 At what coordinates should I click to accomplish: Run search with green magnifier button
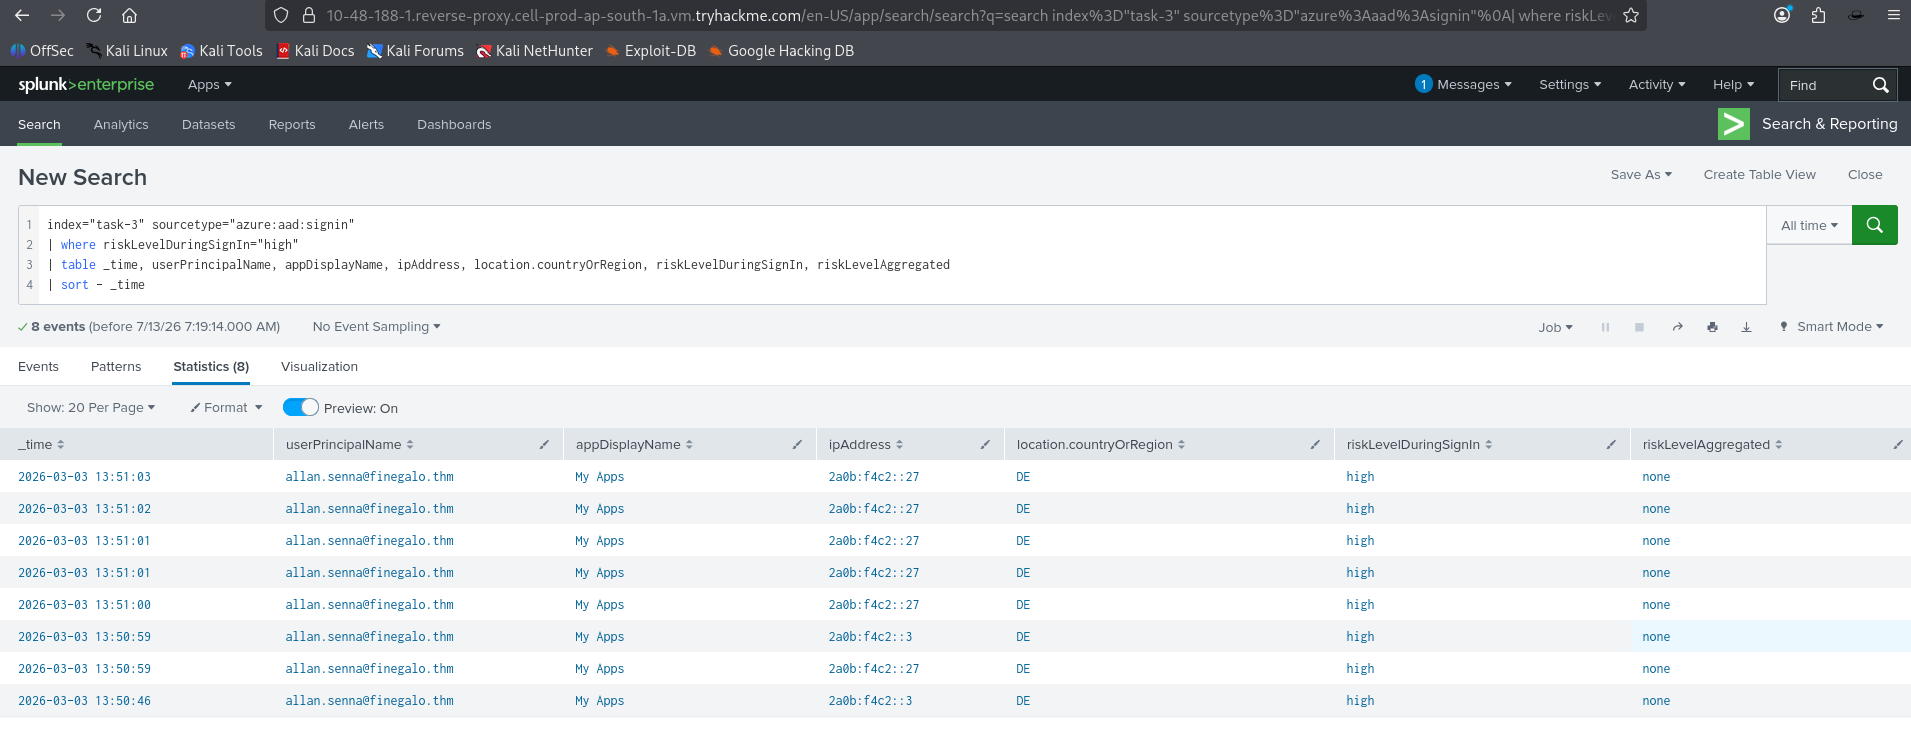[x=1874, y=225]
